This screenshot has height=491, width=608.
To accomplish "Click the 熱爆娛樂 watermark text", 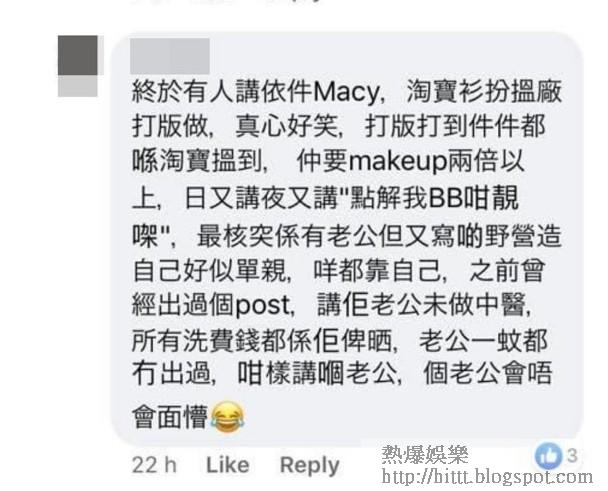I will tap(425, 455).
